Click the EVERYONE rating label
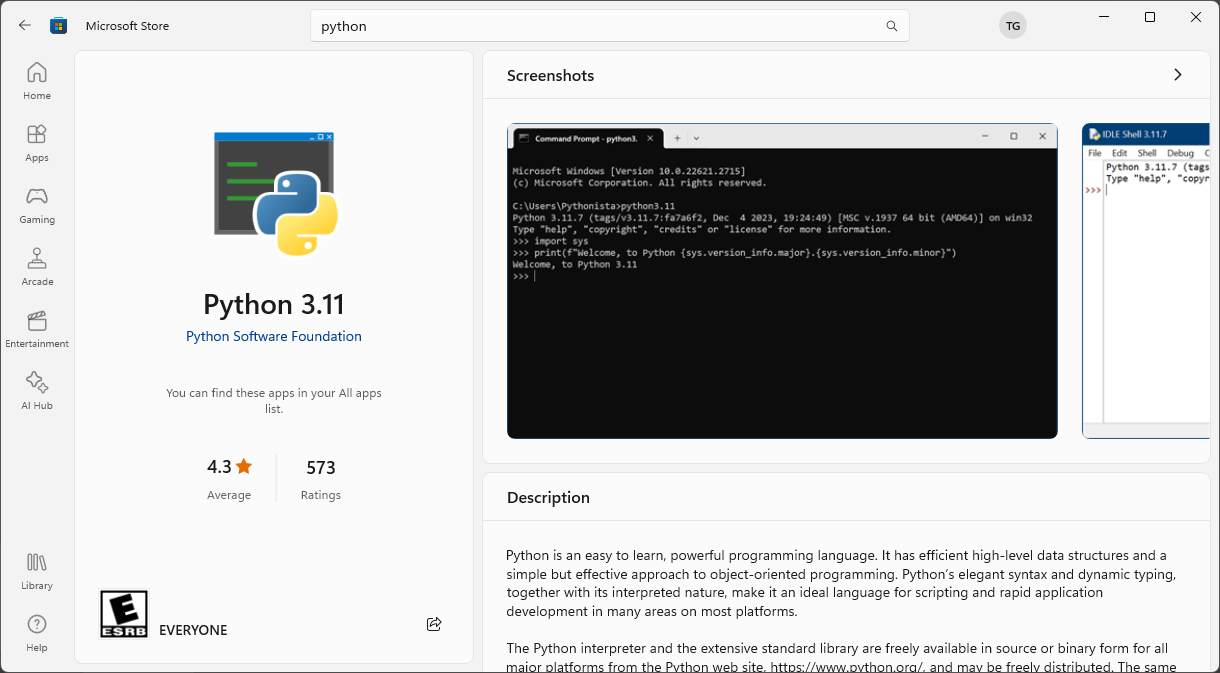The height and width of the screenshot is (673, 1220). point(193,630)
